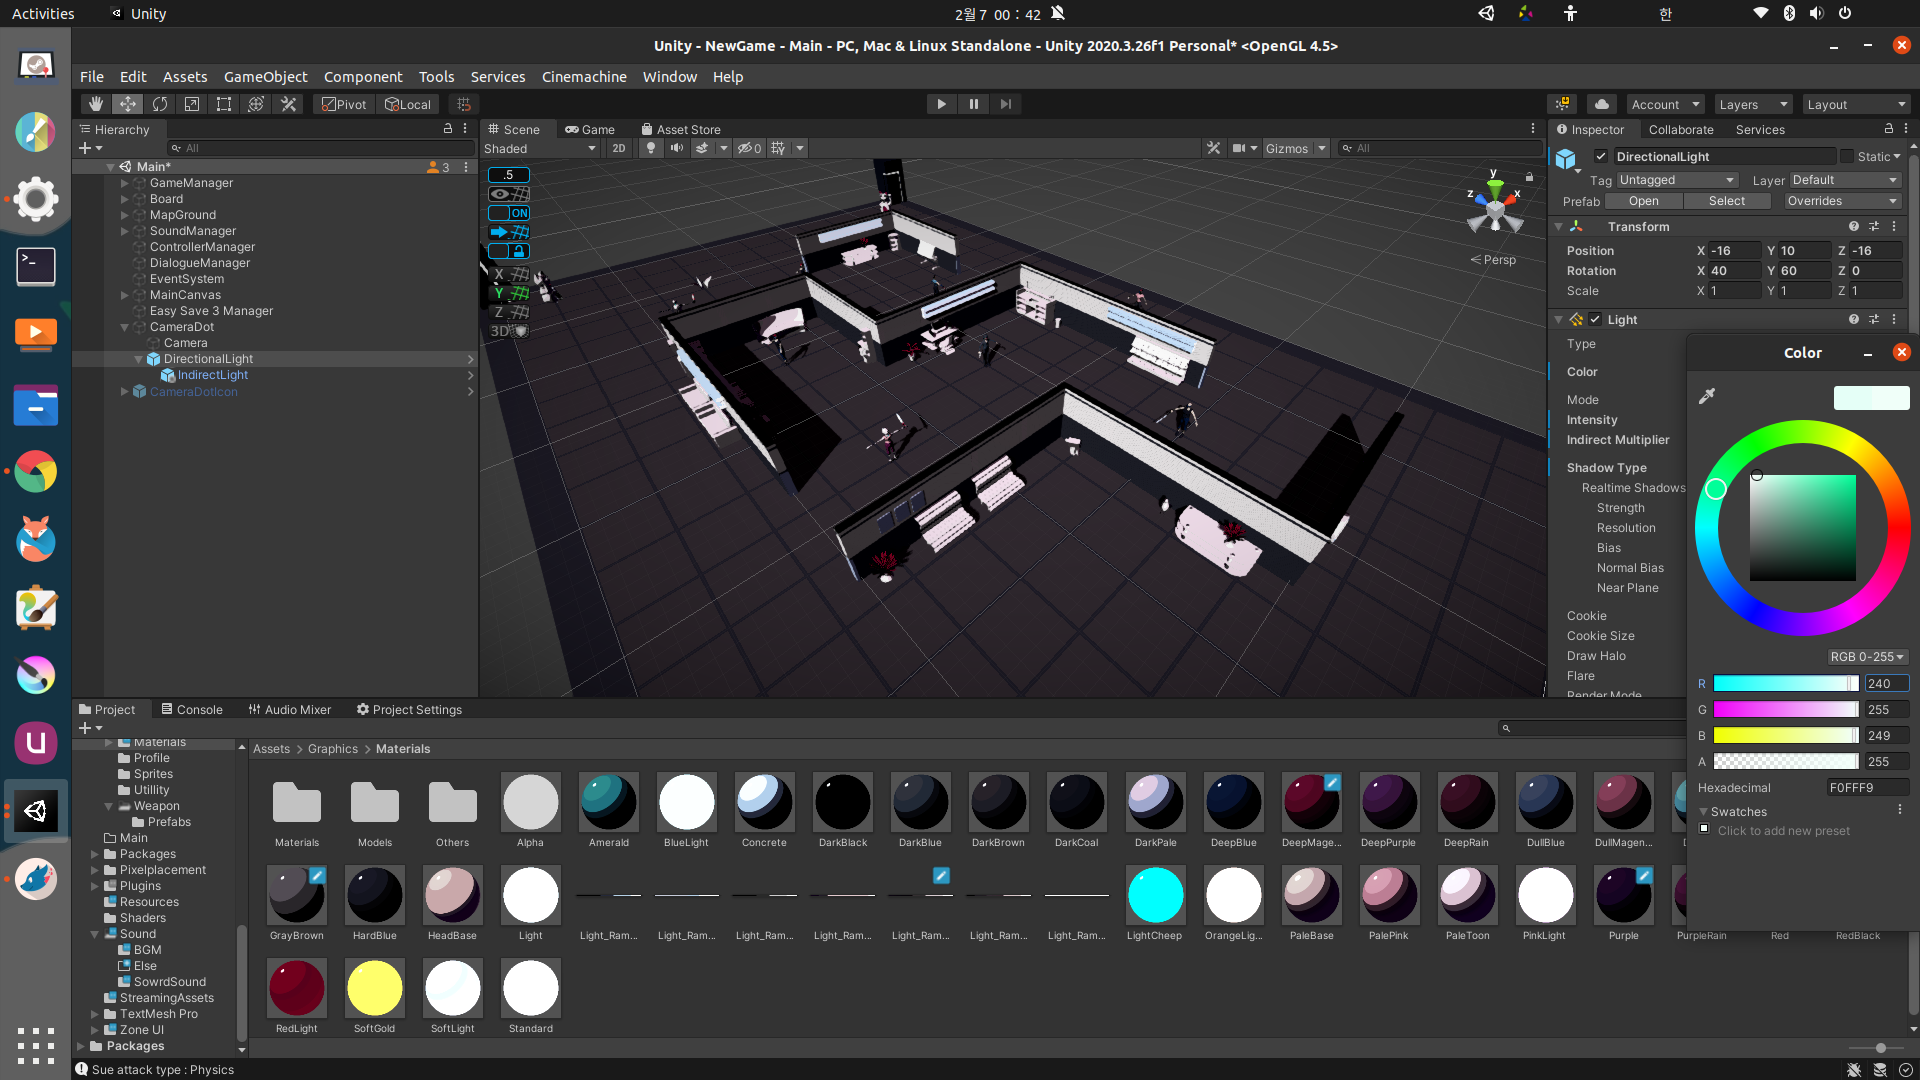
Task: Open the cloud services icon
Action: tap(1602, 104)
